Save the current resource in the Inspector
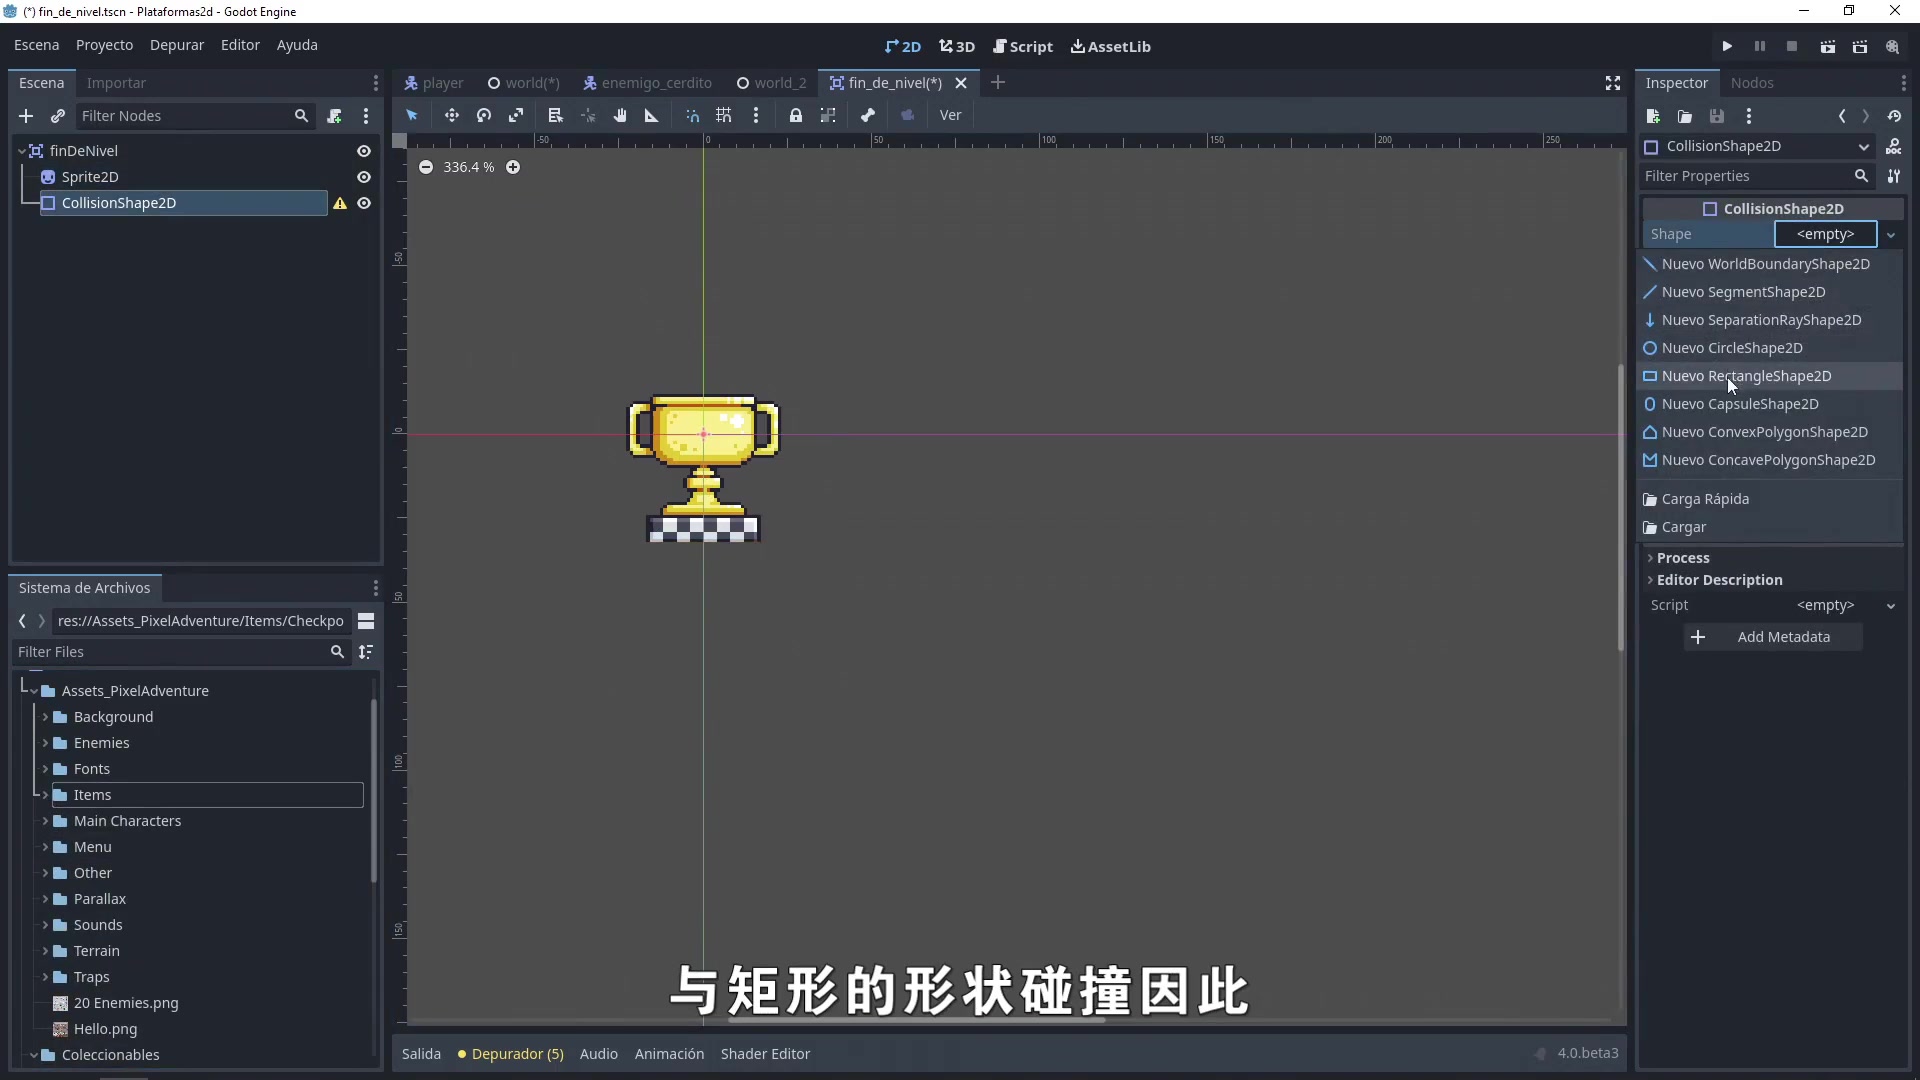Screen dimensions: 1920x1080 (x=1716, y=116)
